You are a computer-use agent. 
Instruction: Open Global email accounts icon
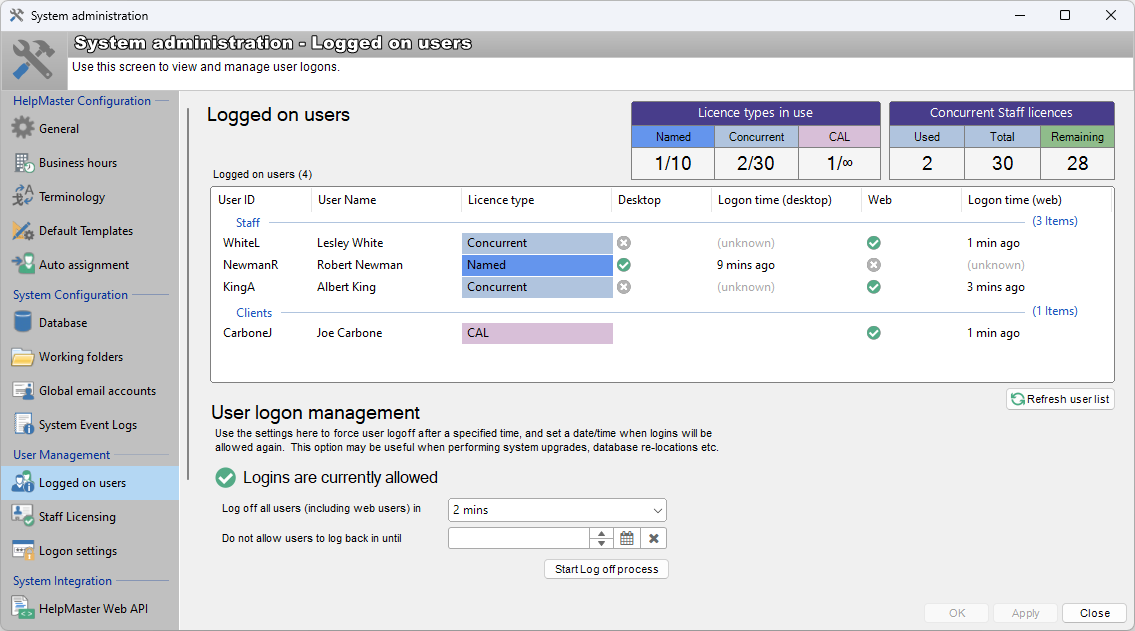pos(22,391)
